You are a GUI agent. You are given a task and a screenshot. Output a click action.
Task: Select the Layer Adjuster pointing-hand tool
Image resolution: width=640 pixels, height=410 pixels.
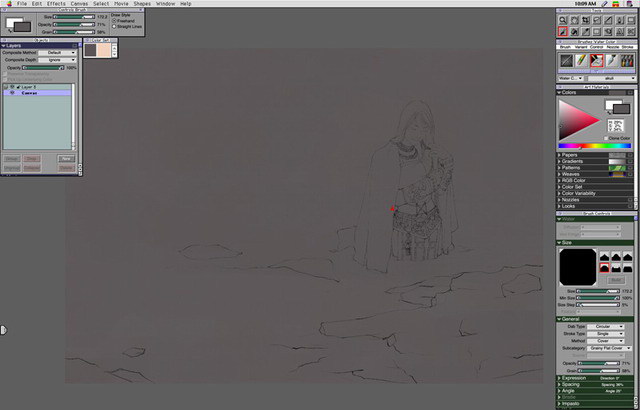click(x=609, y=31)
